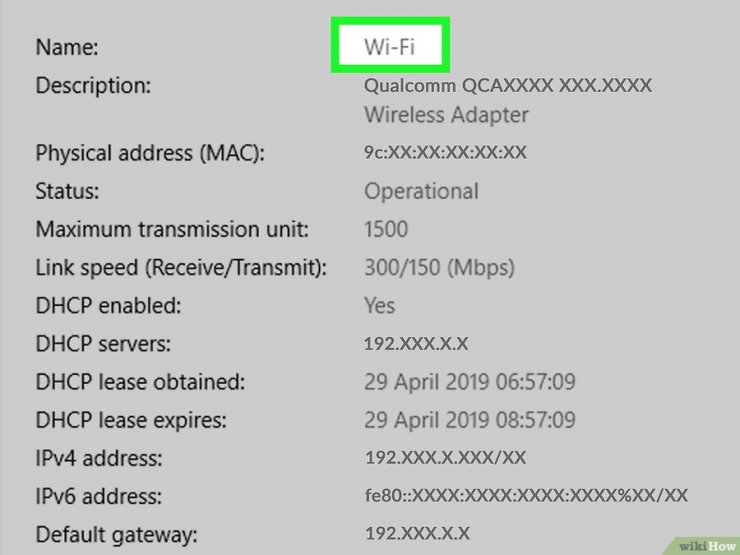Click the wikiHow watermark logo
Screen dimensions: 740x555
tap(707, 546)
